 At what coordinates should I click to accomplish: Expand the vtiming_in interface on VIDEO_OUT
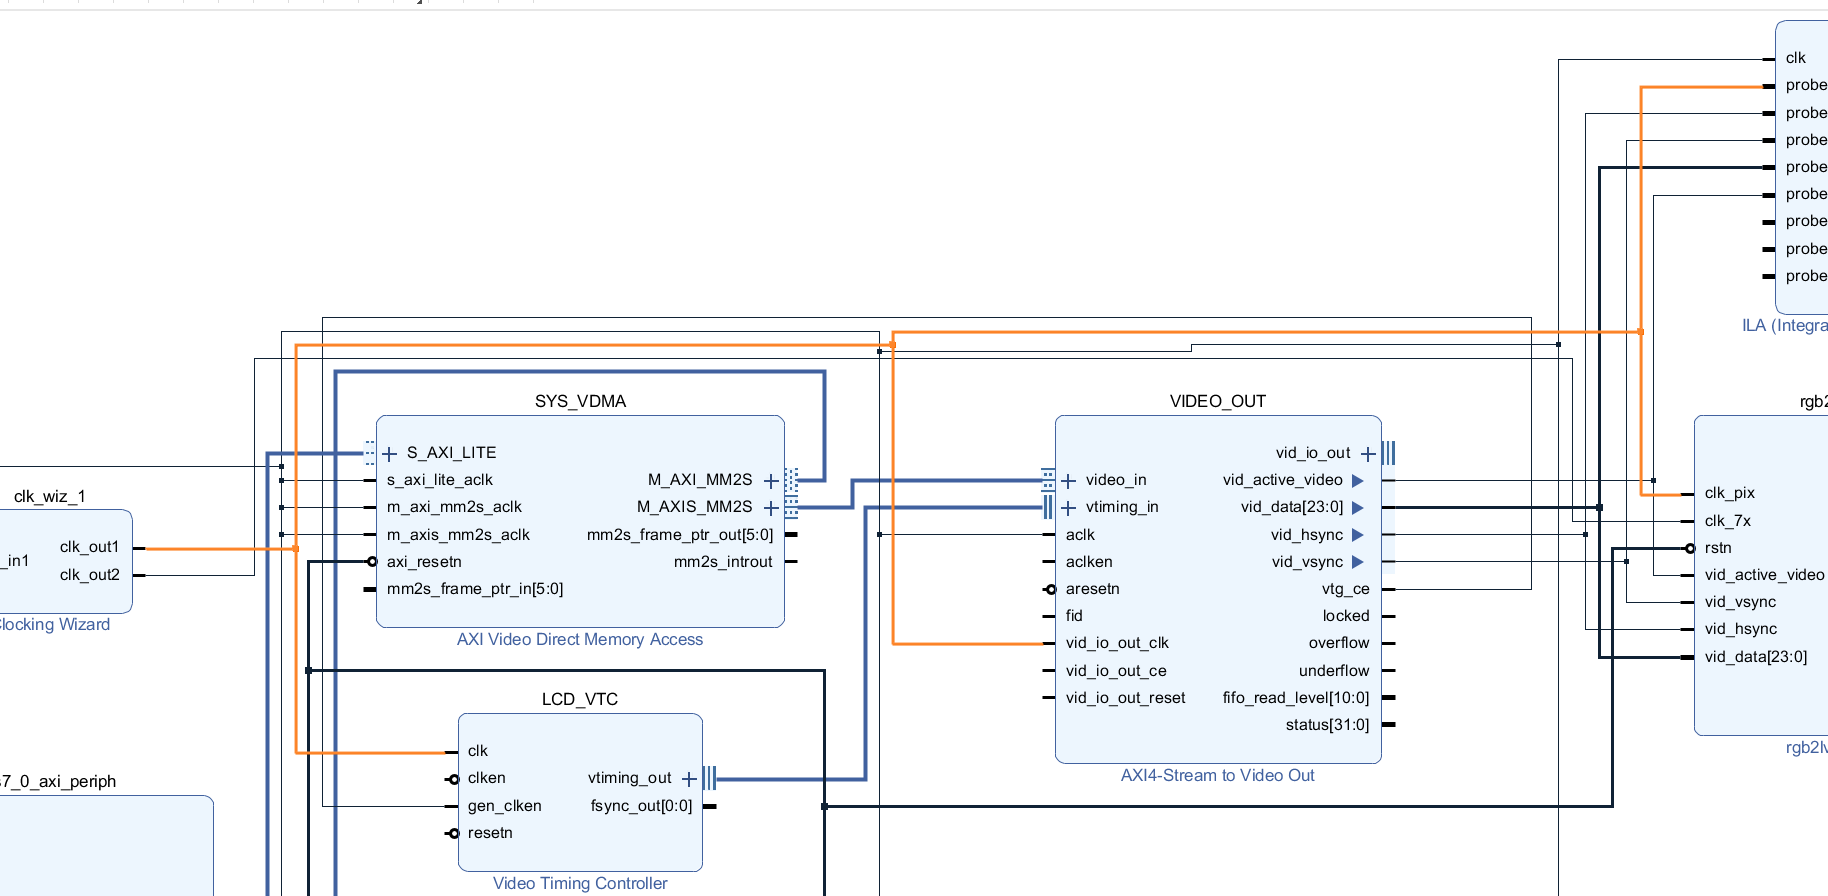[x=1069, y=508]
